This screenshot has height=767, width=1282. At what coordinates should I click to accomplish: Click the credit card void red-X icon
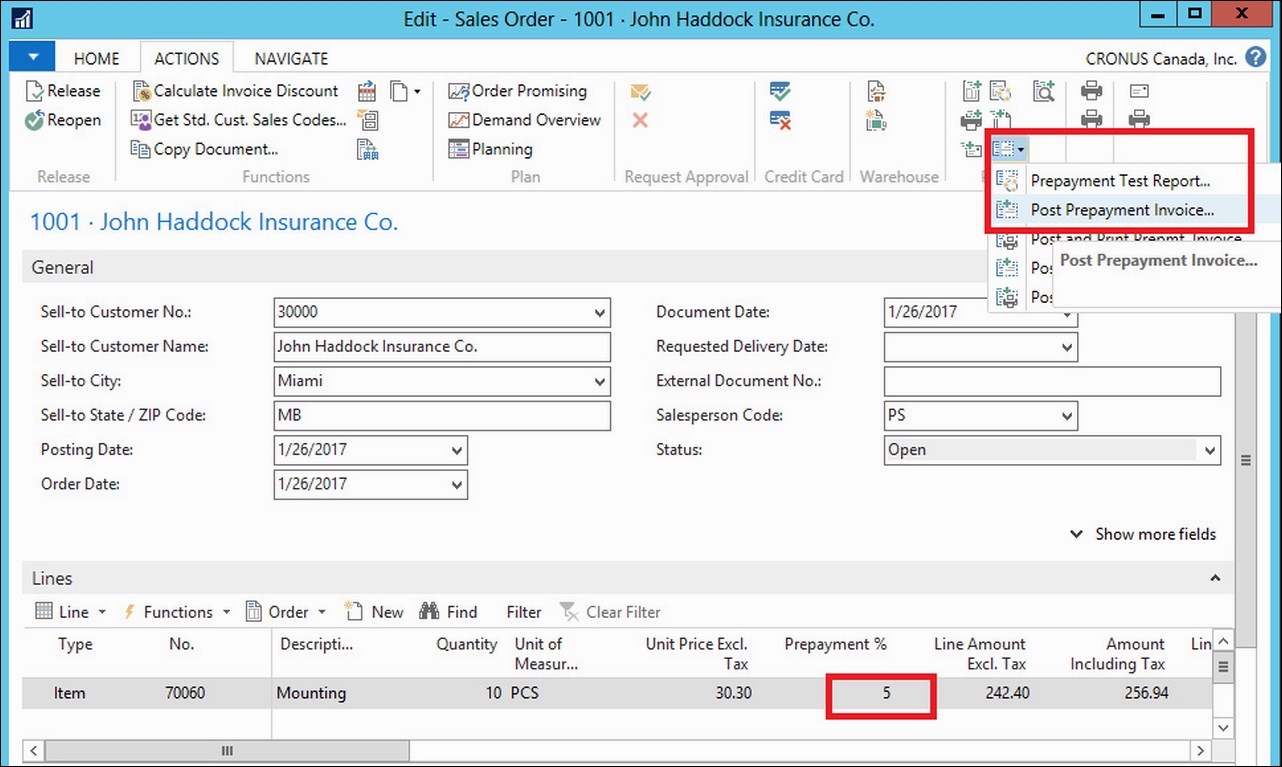pyautogui.click(x=780, y=120)
